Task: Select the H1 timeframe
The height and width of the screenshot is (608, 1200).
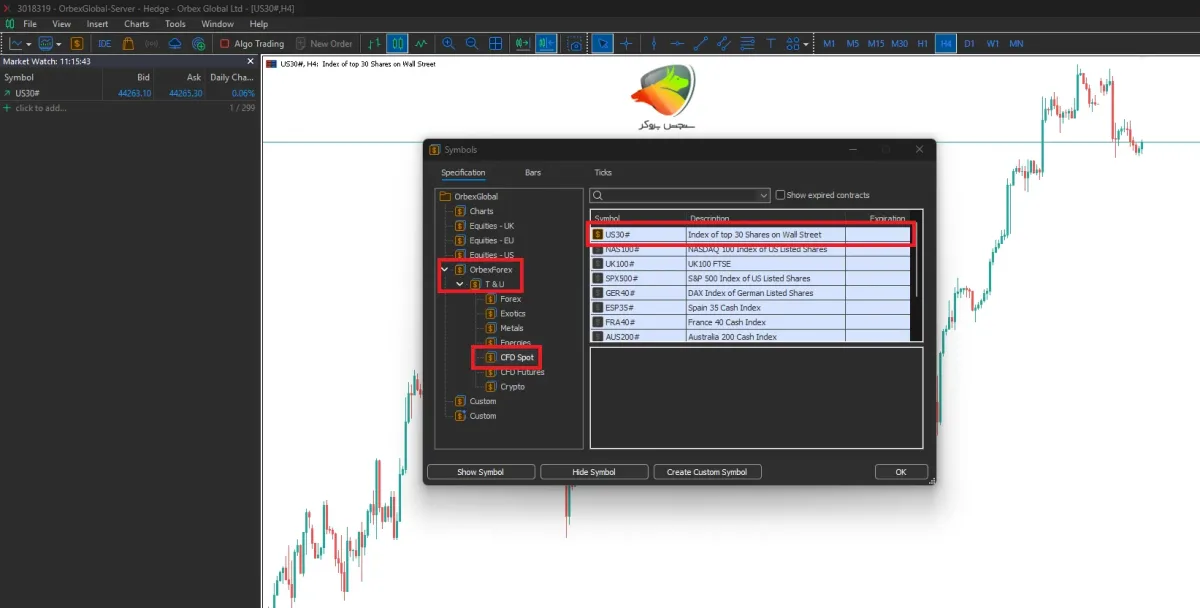Action: pos(923,44)
